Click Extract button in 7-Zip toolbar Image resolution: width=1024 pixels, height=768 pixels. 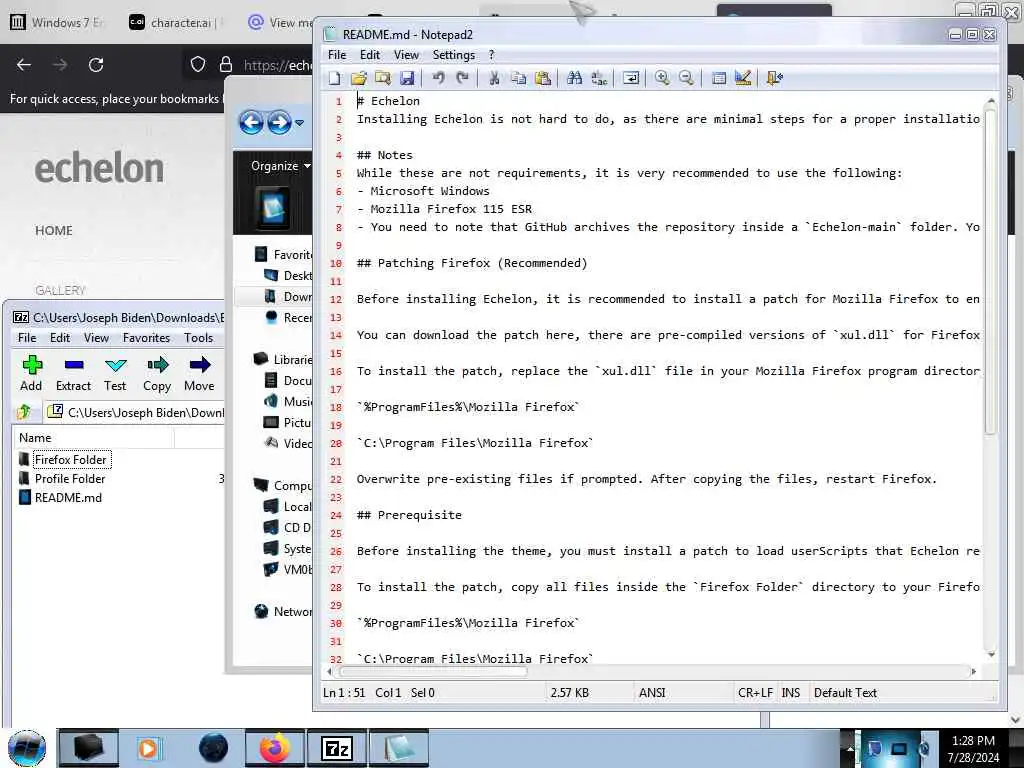[73, 374]
